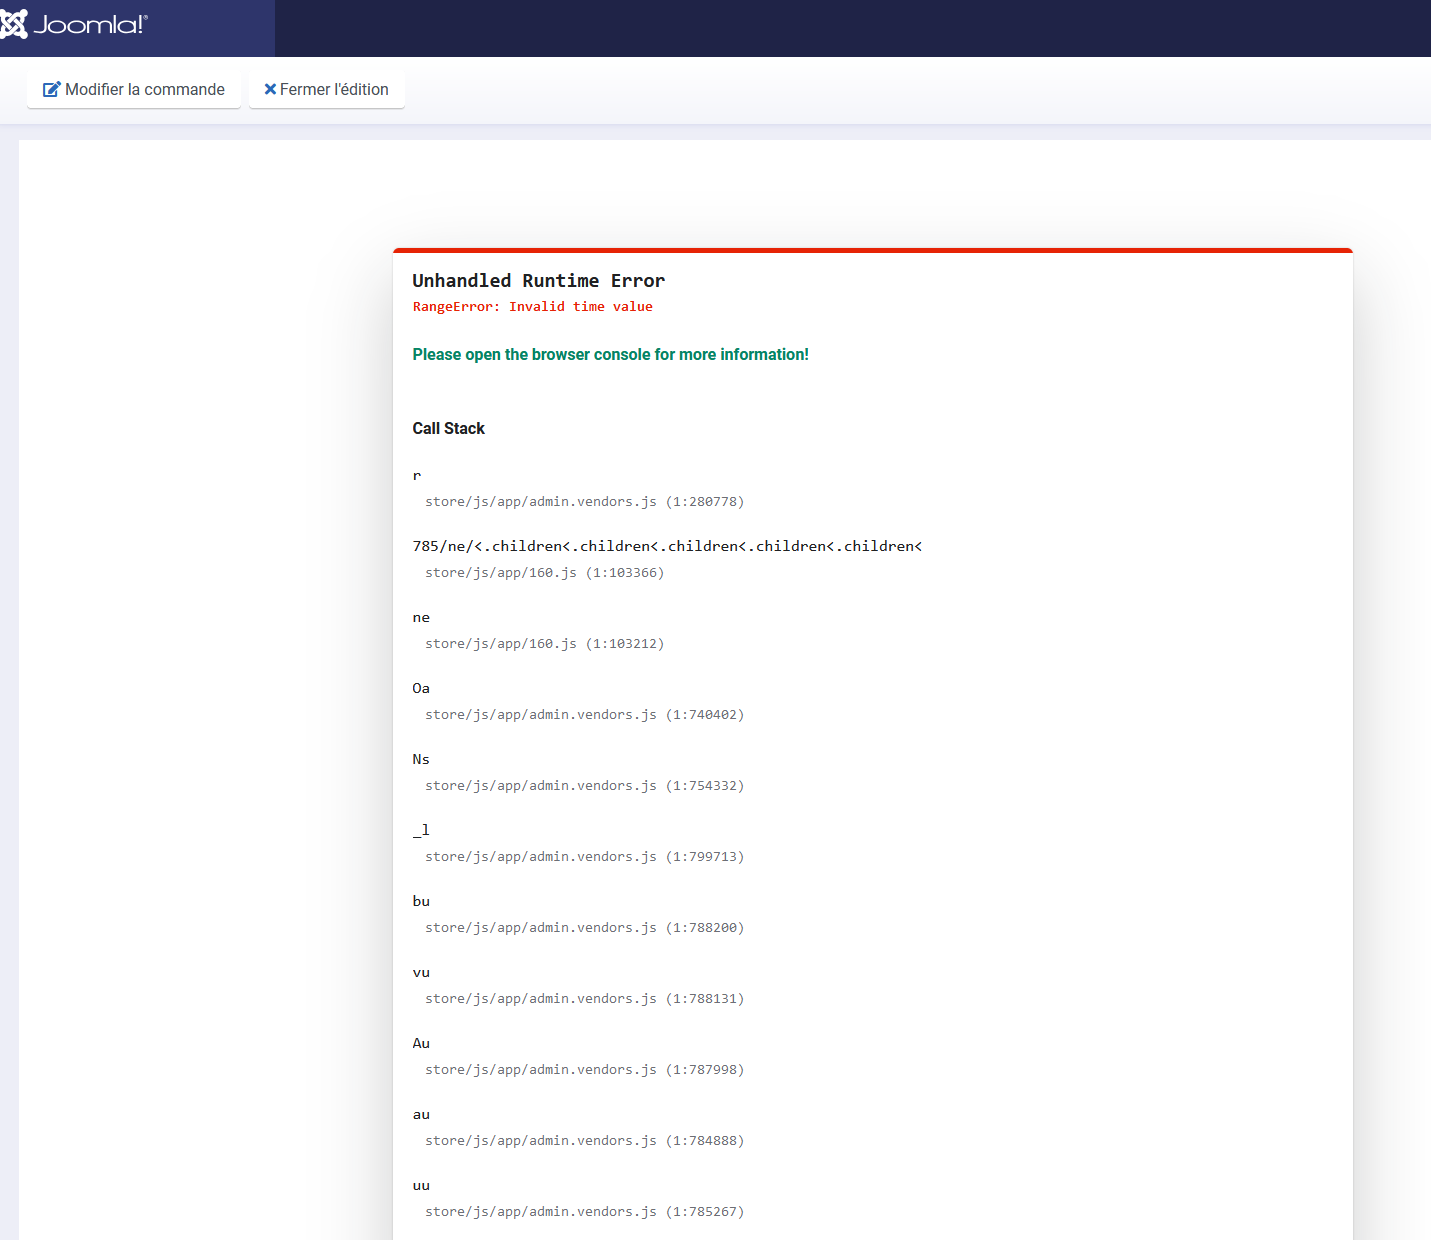The image size is (1431, 1240).
Task: Click stack source admin.vendors.js (1:740402)
Action: pyautogui.click(x=584, y=715)
